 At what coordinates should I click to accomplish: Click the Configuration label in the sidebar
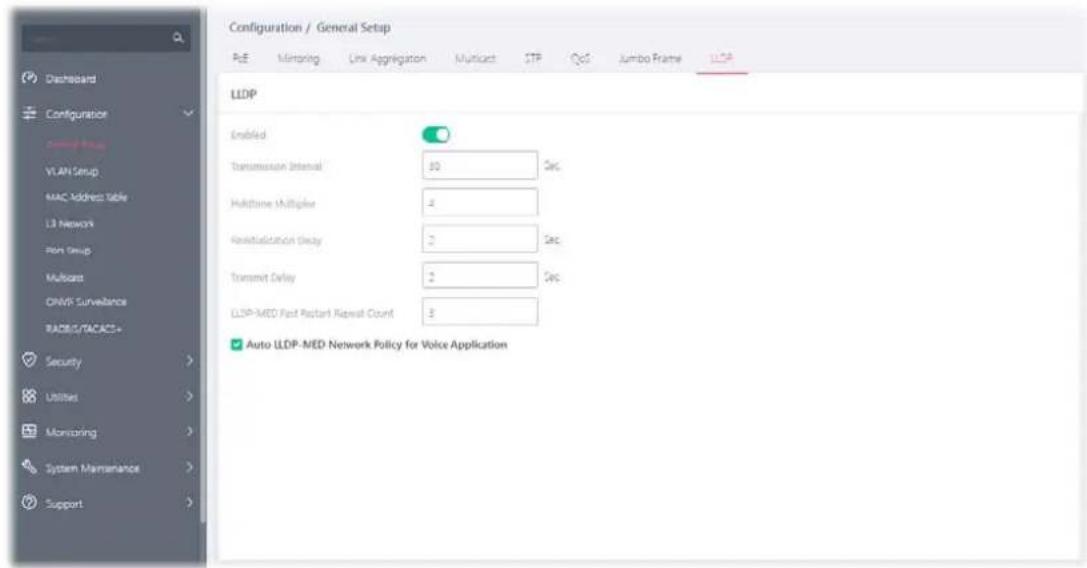76,114
